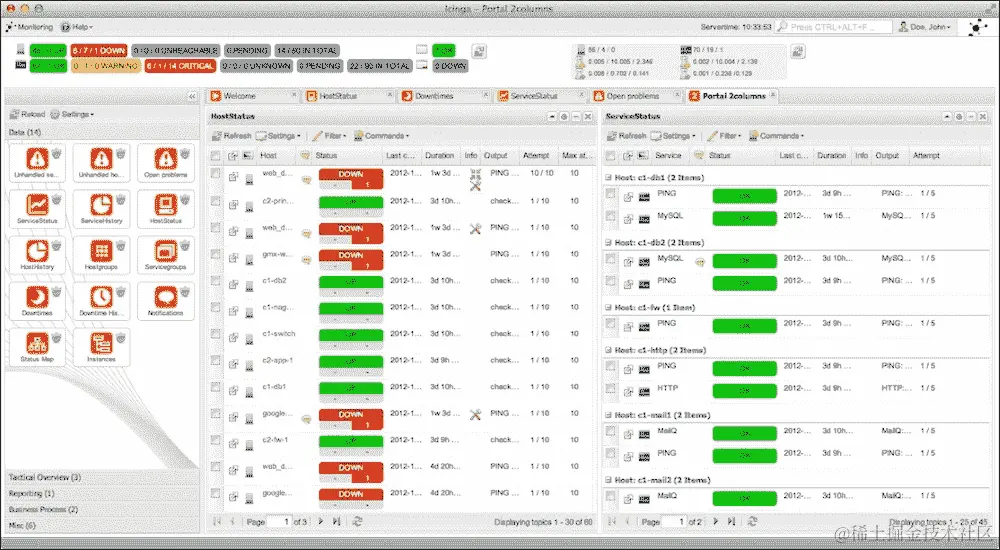Open the HostStatus Filter dropdown

click(x=329, y=135)
